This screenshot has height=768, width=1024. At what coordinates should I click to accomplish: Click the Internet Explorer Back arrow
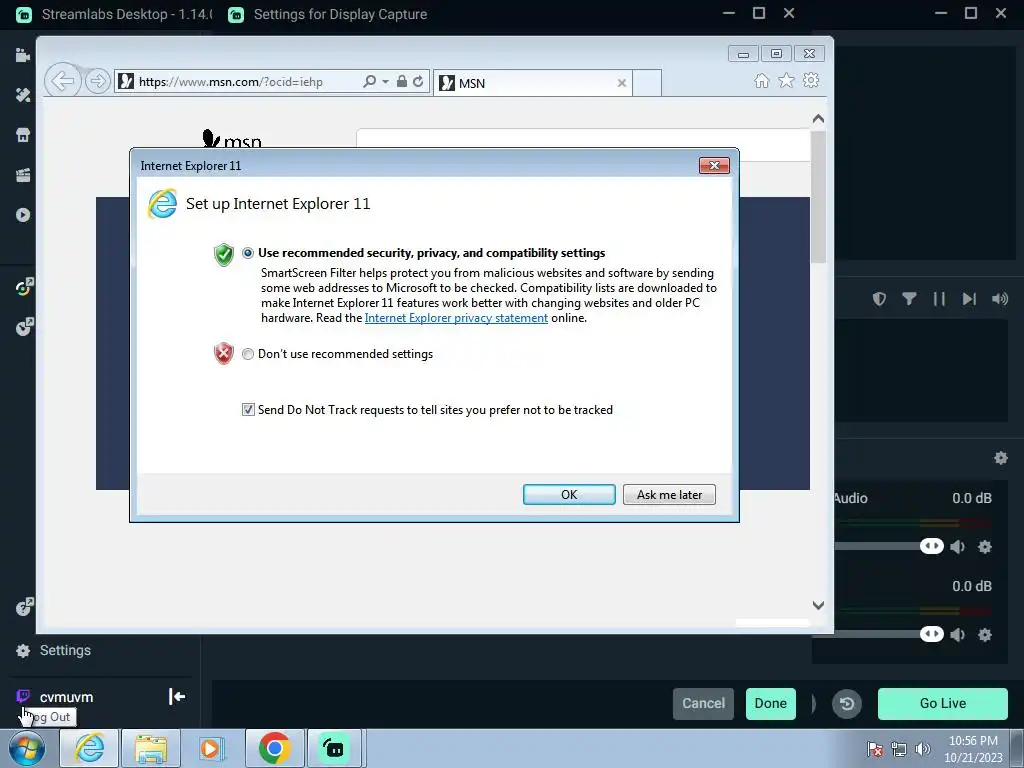coord(63,81)
